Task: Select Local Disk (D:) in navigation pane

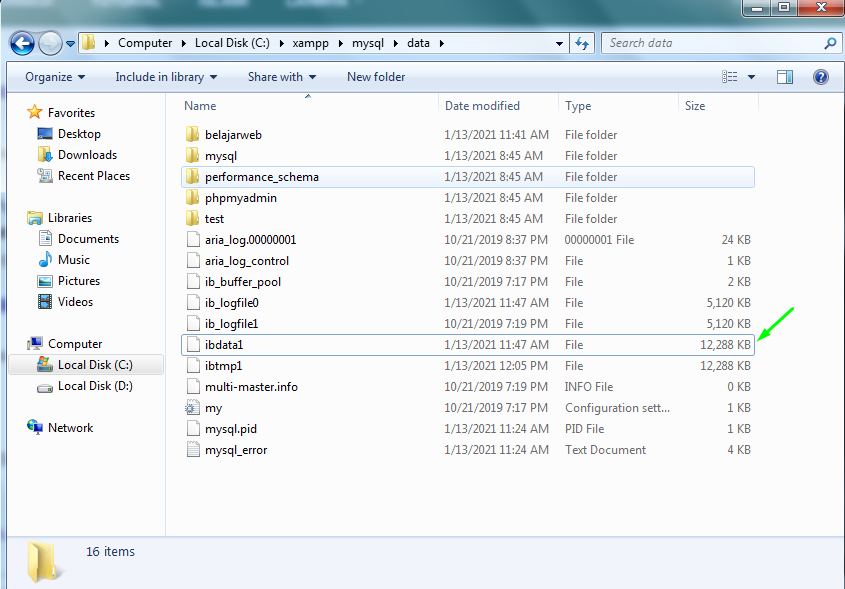Action: coord(95,386)
